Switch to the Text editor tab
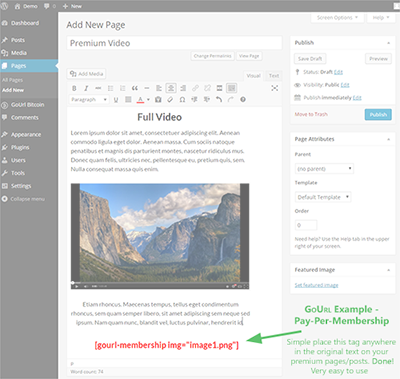The image size is (400, 379). 274,76
